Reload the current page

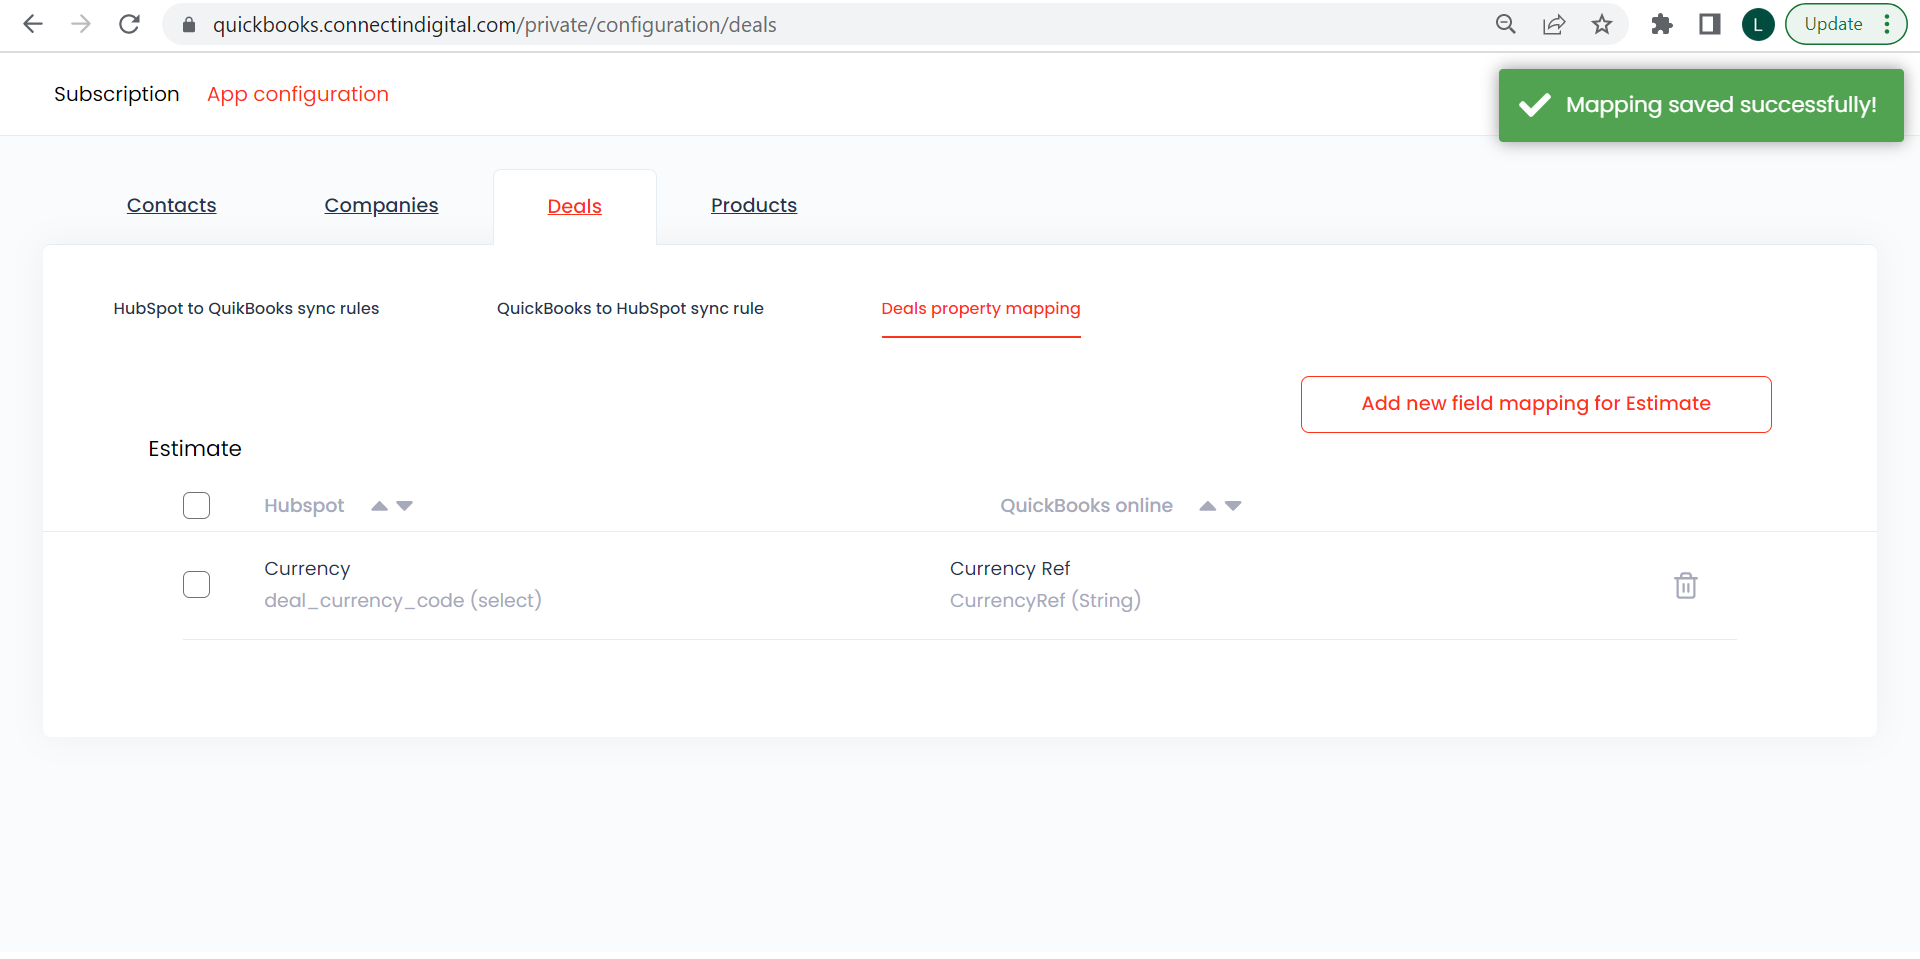129,24
